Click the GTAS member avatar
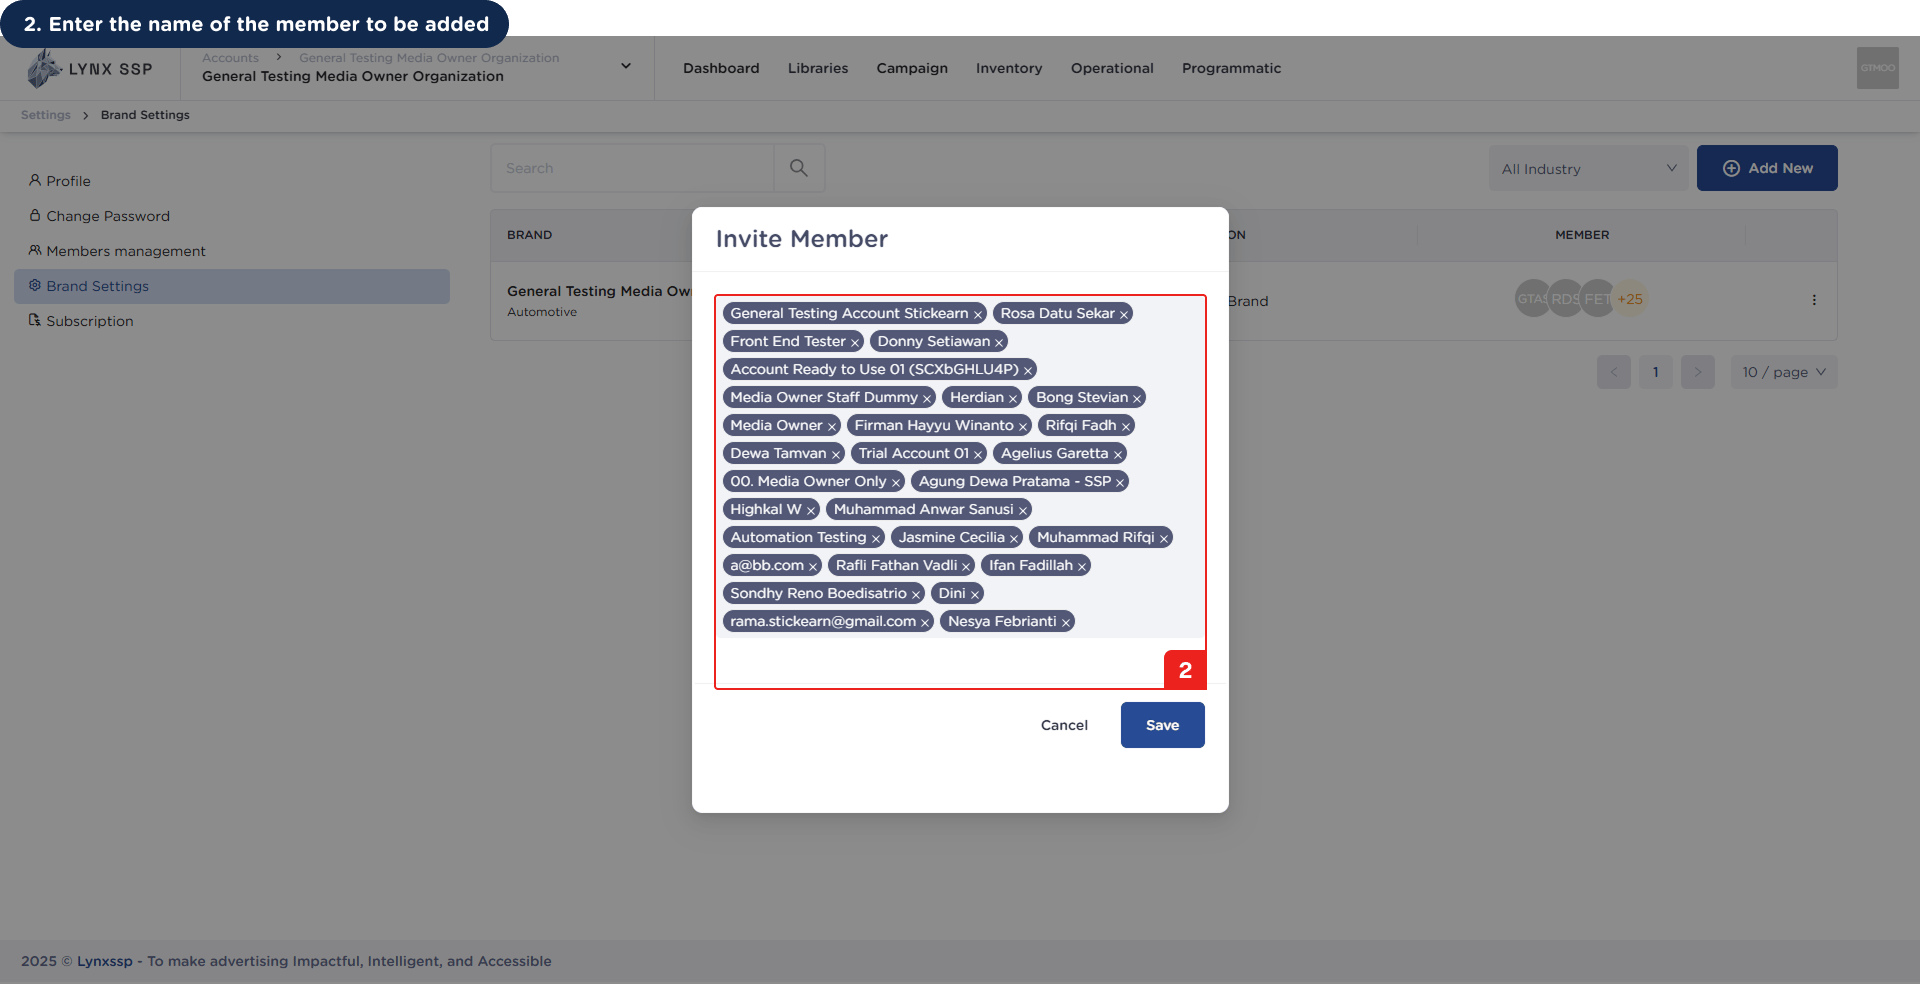The width and height of the screenshot is (1920, 984). point(1531,299)
